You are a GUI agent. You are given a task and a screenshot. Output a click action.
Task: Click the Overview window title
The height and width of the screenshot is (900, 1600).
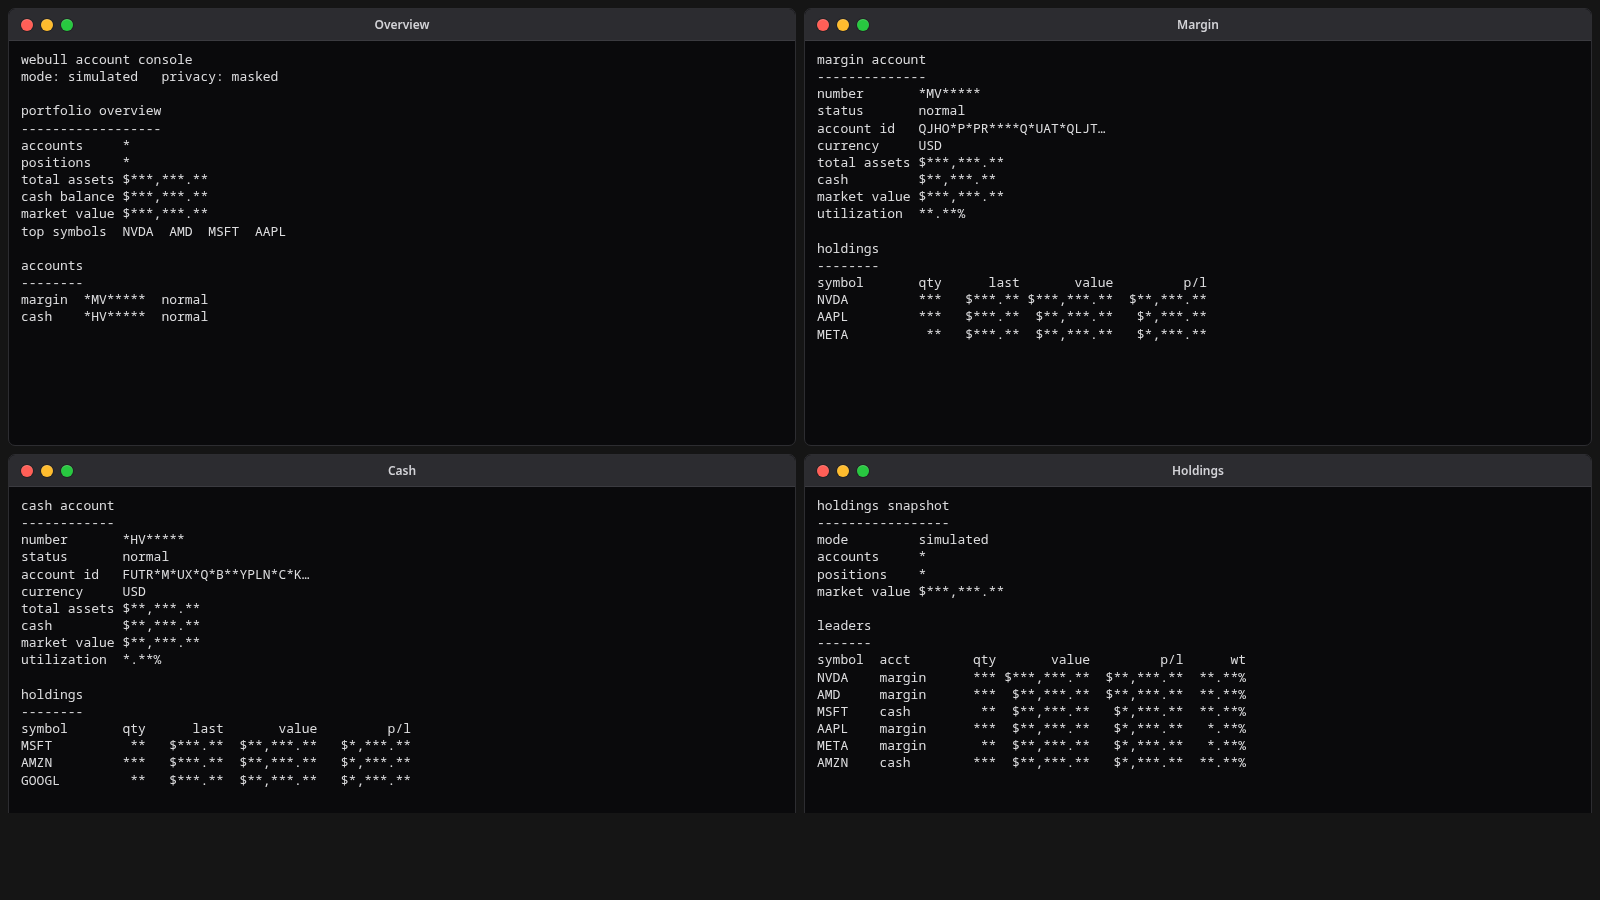click(x=402, y=25)
